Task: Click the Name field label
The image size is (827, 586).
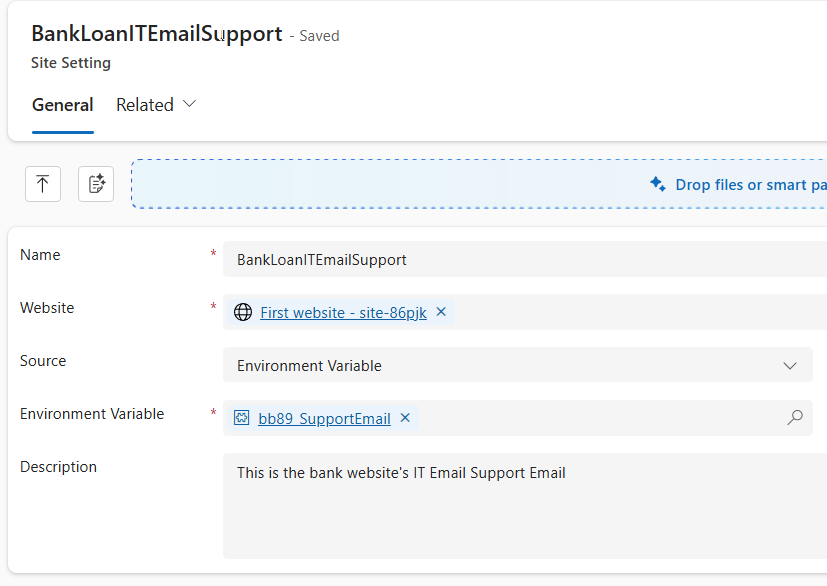Action: 40,255
